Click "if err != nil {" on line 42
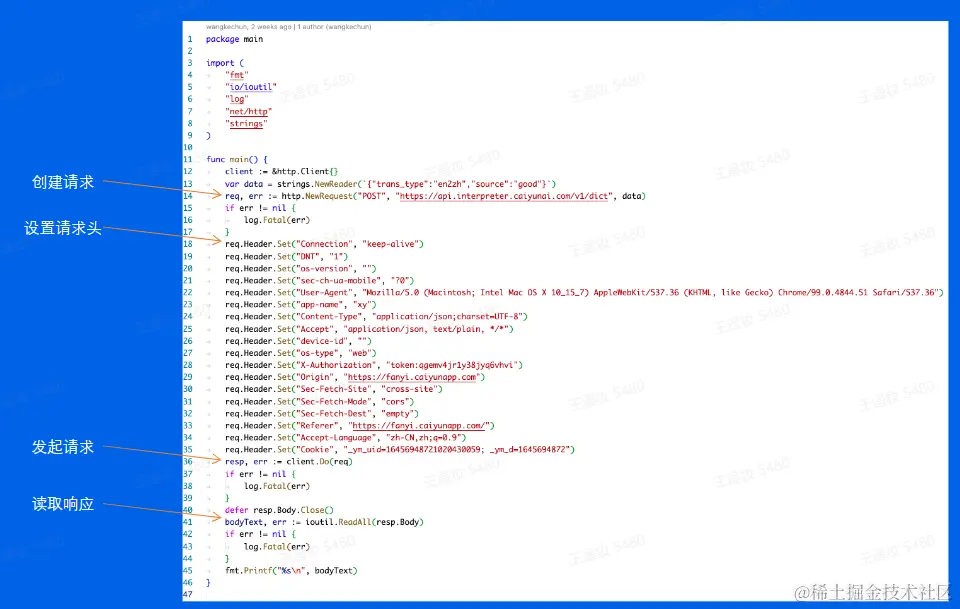The image size is (960, 609). pos(260,534)
